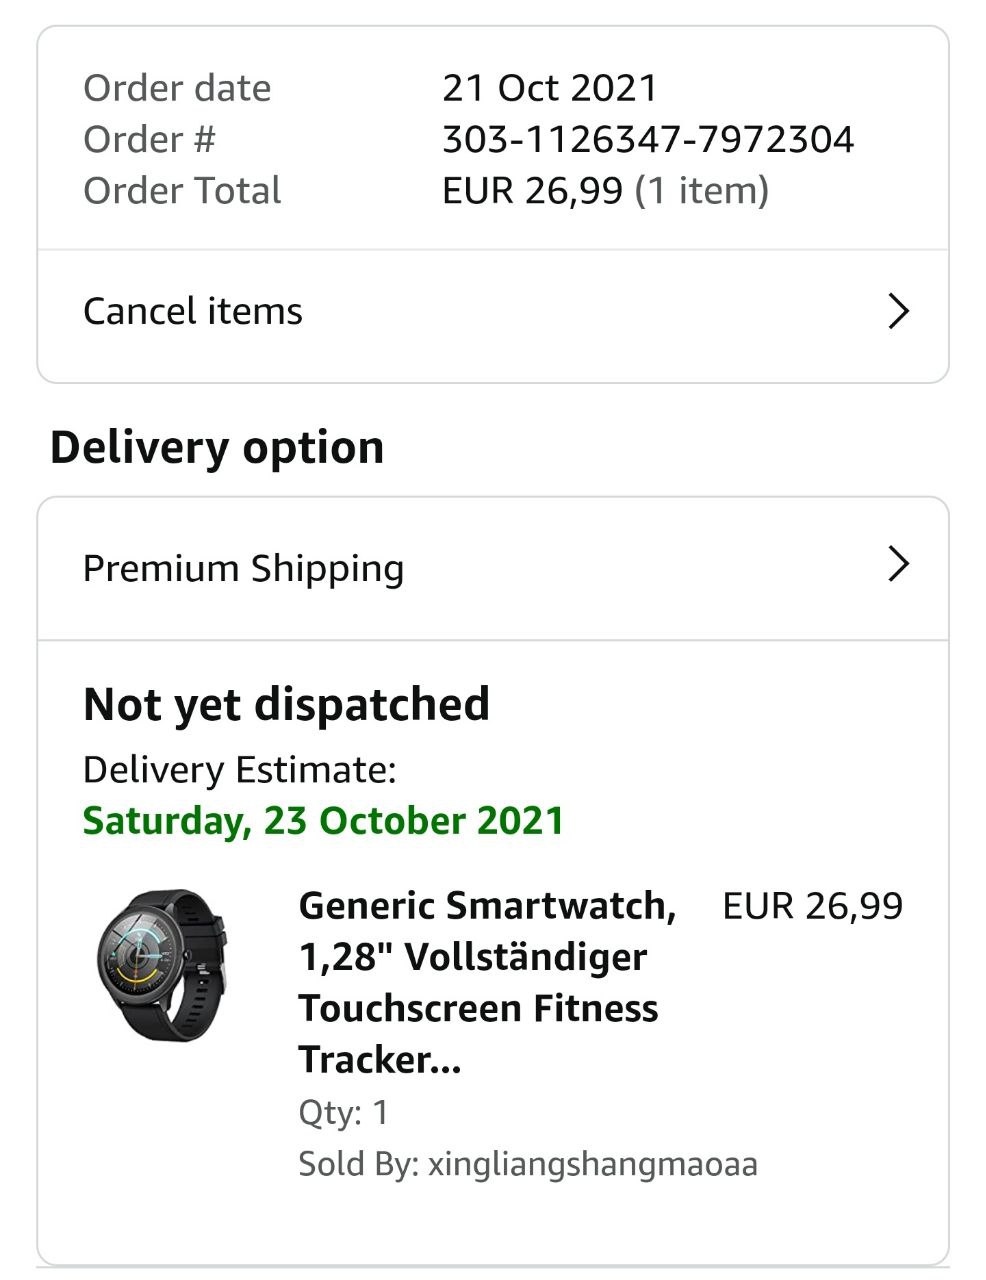Click the Order date label
986x1280 pixels.
click(x=177, y=88)
